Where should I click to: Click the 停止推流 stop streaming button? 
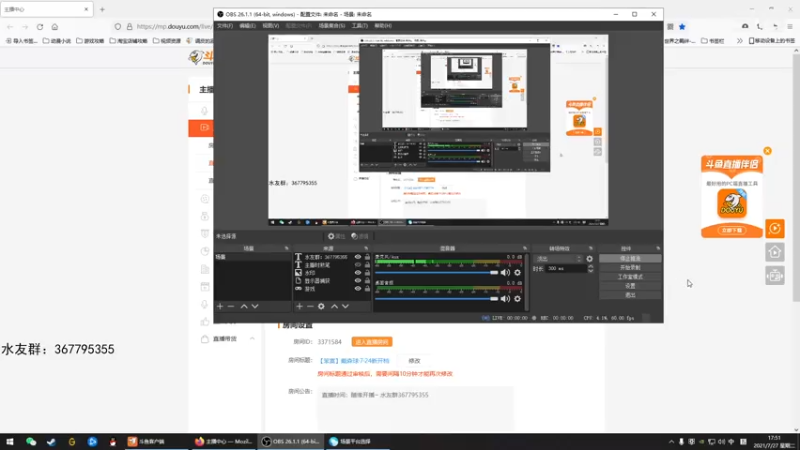[x=630, y=259]
